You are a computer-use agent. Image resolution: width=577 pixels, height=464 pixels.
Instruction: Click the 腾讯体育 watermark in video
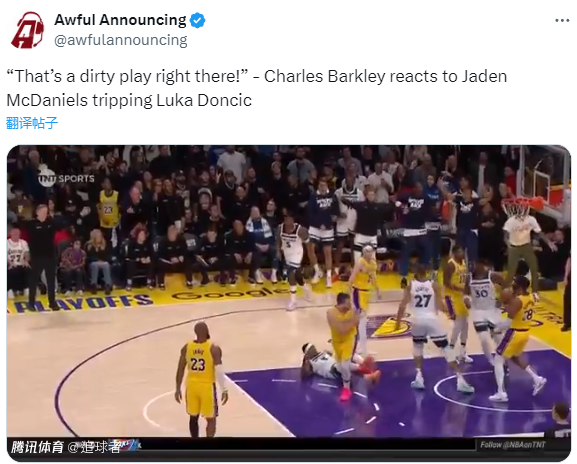click(x=37, y=447)
